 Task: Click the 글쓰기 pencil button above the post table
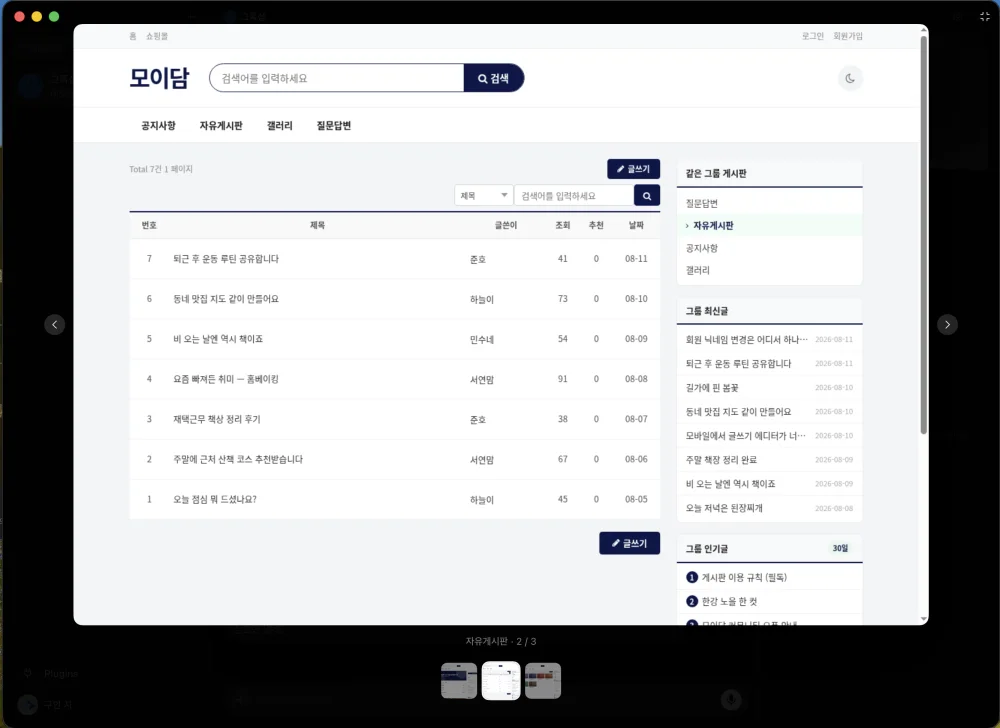(x=633, y=169)
